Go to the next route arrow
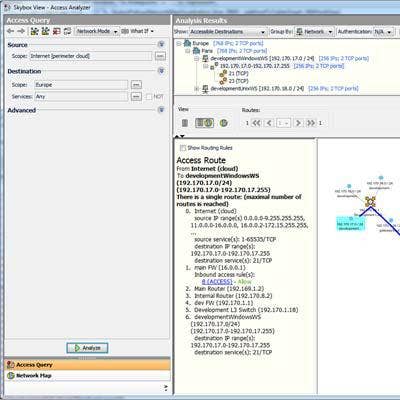Image resolution: width=400 pixels, height=400 pixels. (x=298, y=123)
